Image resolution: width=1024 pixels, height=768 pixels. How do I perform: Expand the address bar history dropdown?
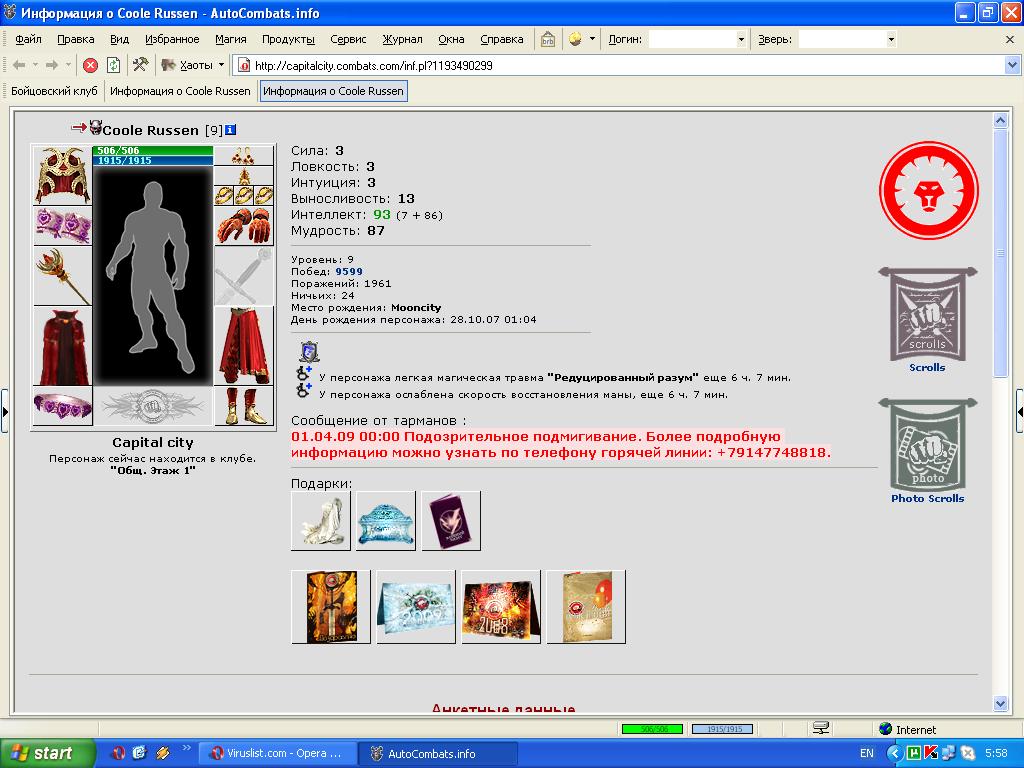[x=1012, y=65]
